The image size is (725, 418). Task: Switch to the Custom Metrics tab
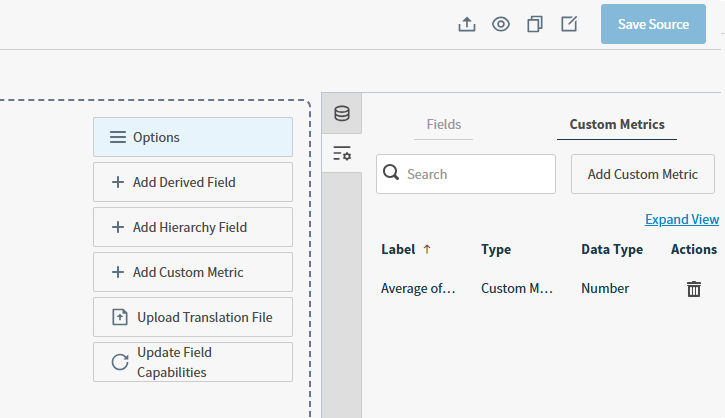pyautogui.click(x=617, y=124)
